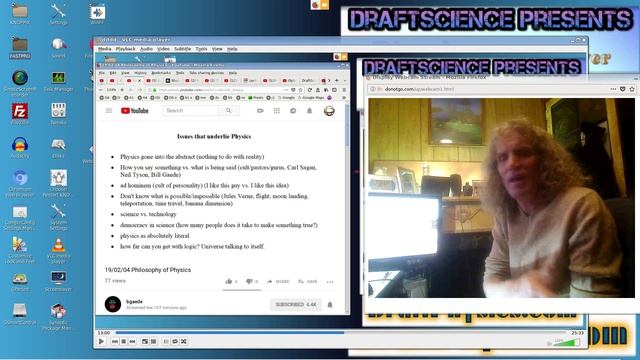Screen dimensions: 640x360
Task: Open Synaptic Package Manager desktop icon
Action: point(58,317)
